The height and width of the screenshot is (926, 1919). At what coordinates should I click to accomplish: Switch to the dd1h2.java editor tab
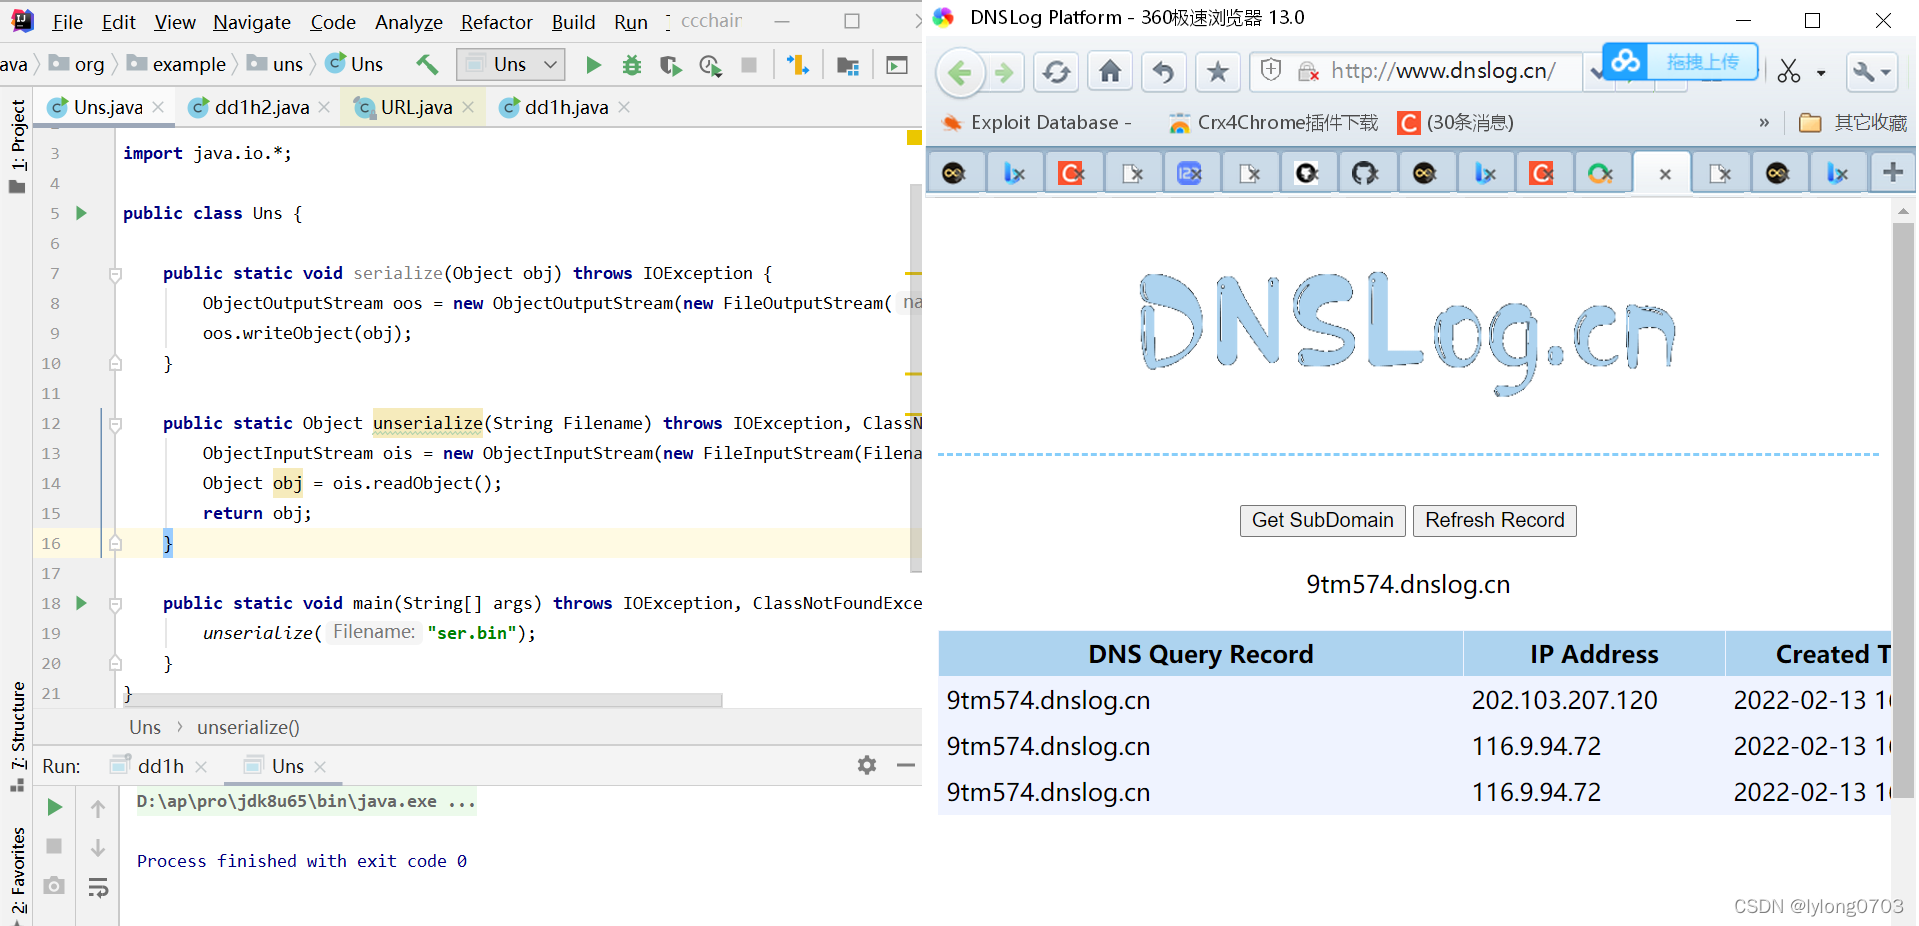pos(262,107)
